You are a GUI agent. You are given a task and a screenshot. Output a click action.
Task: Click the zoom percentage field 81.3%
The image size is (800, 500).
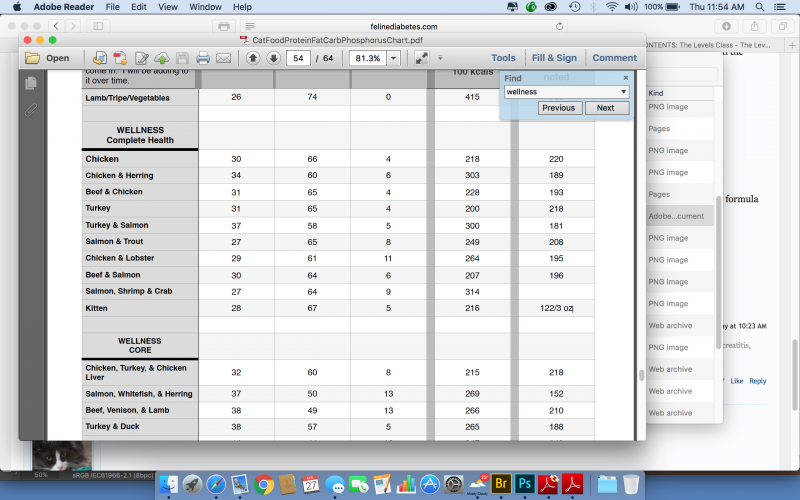368,58
